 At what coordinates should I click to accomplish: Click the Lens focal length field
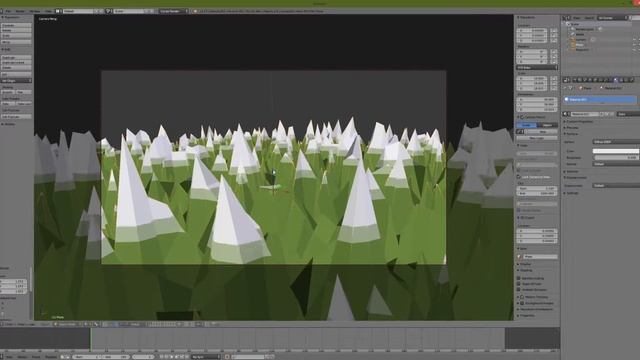point(537,153)
